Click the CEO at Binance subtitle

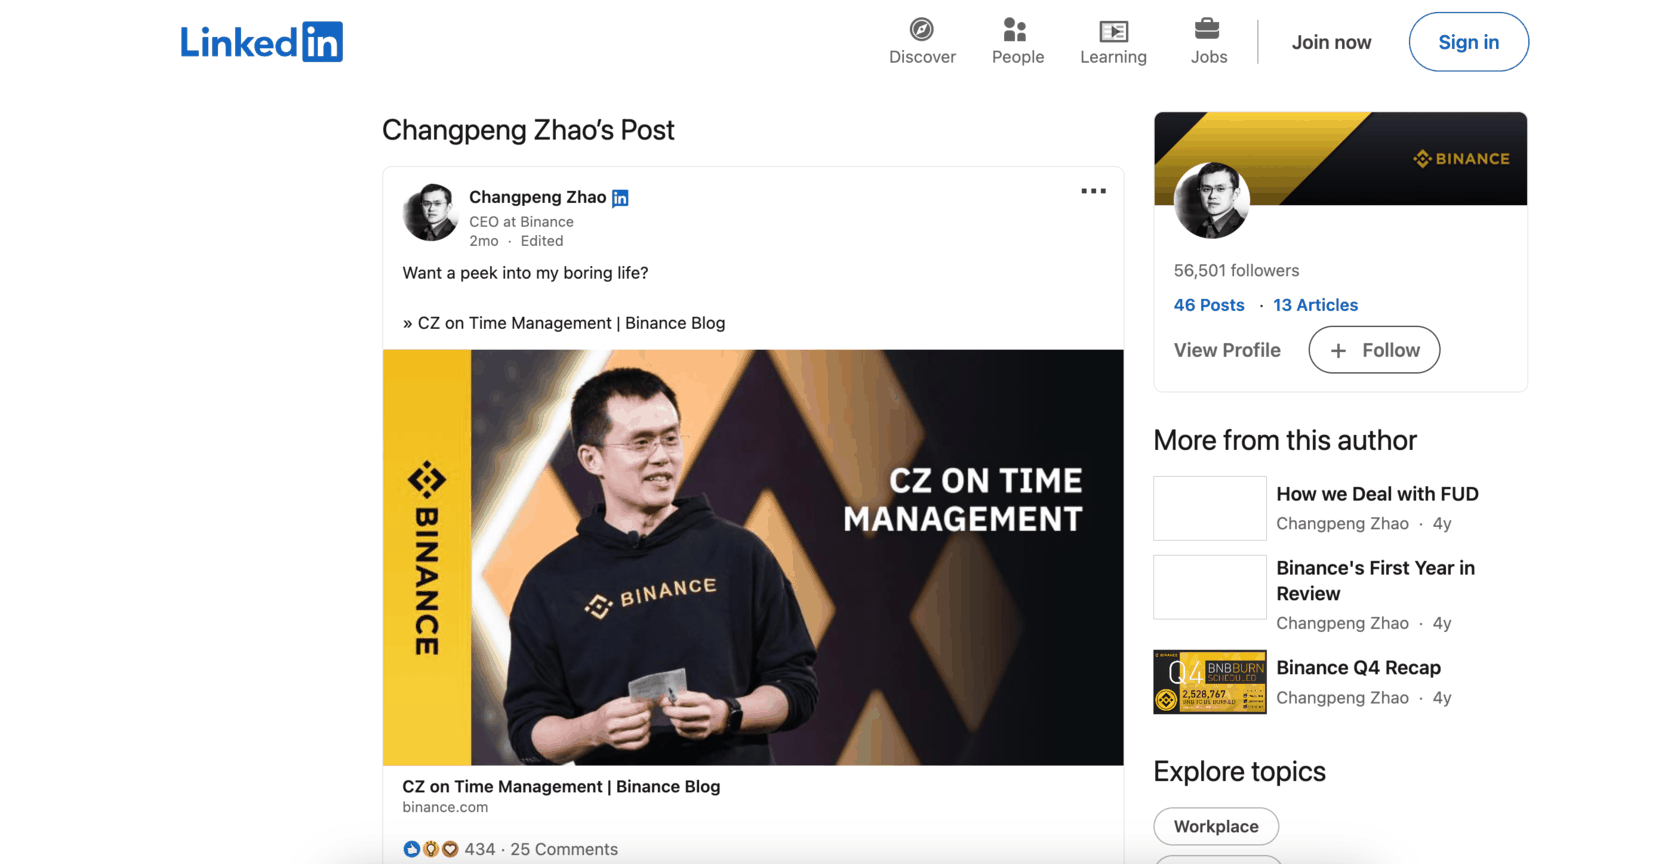(521, 222)
